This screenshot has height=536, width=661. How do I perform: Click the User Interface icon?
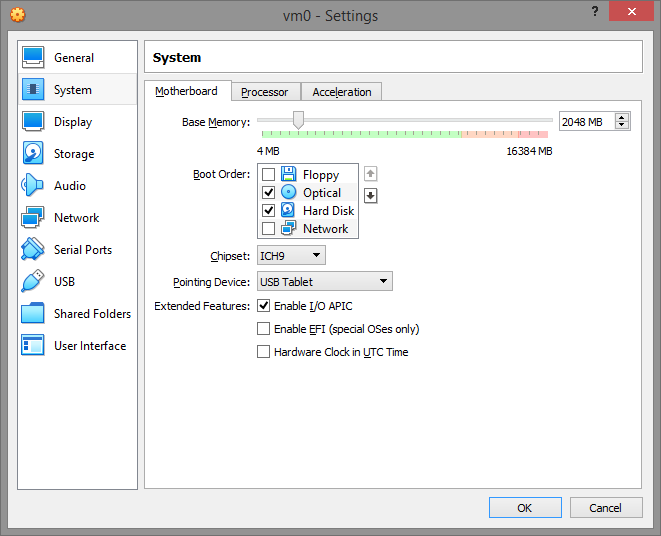tap(33, 346)
